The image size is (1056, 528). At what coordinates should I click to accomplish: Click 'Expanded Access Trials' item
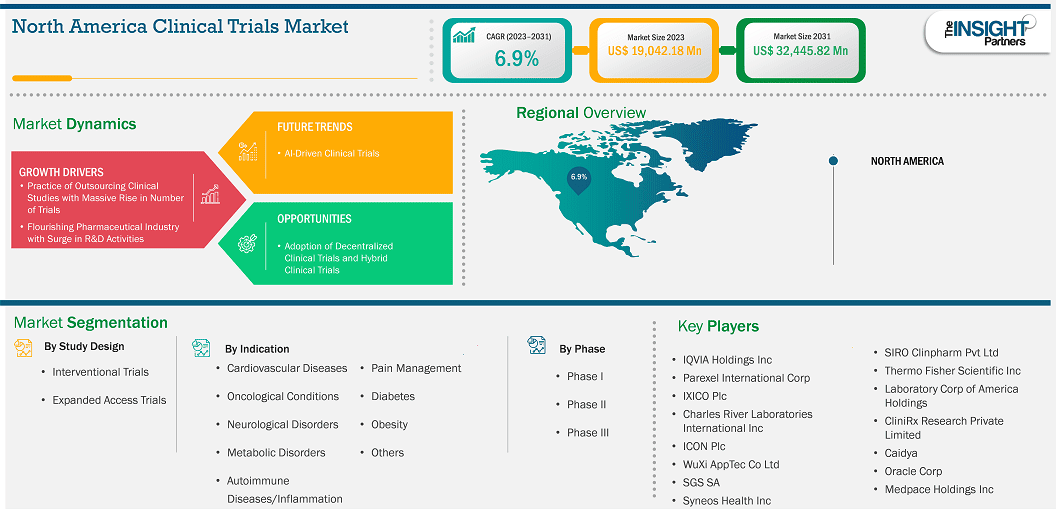[x=109, y=400]
